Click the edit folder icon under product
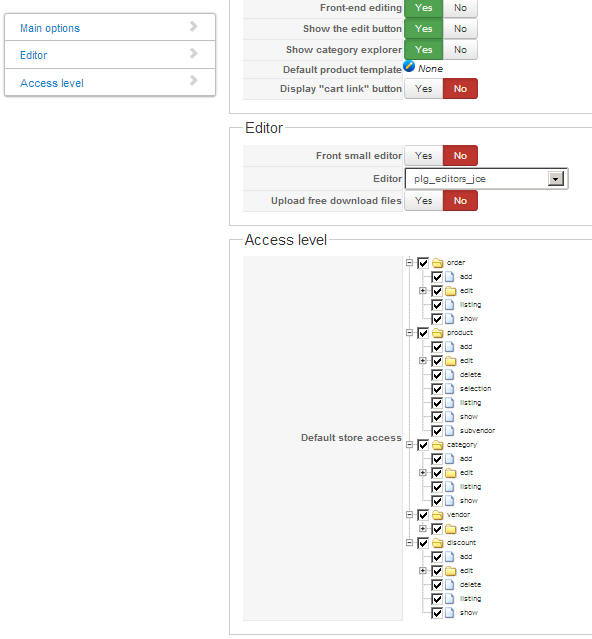Viewport: 592px width, 639px height. pos(451,361)
